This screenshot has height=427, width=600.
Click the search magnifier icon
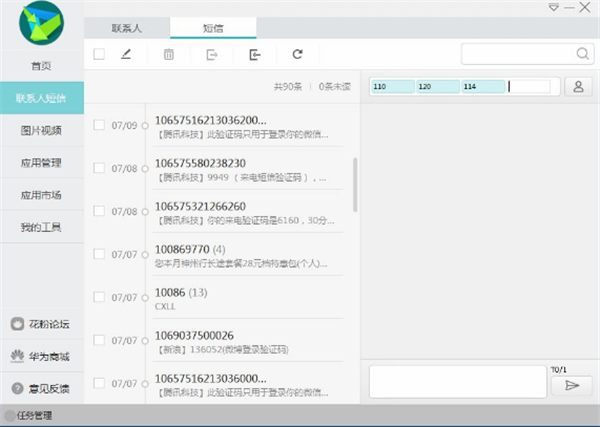tap(582, 54)
